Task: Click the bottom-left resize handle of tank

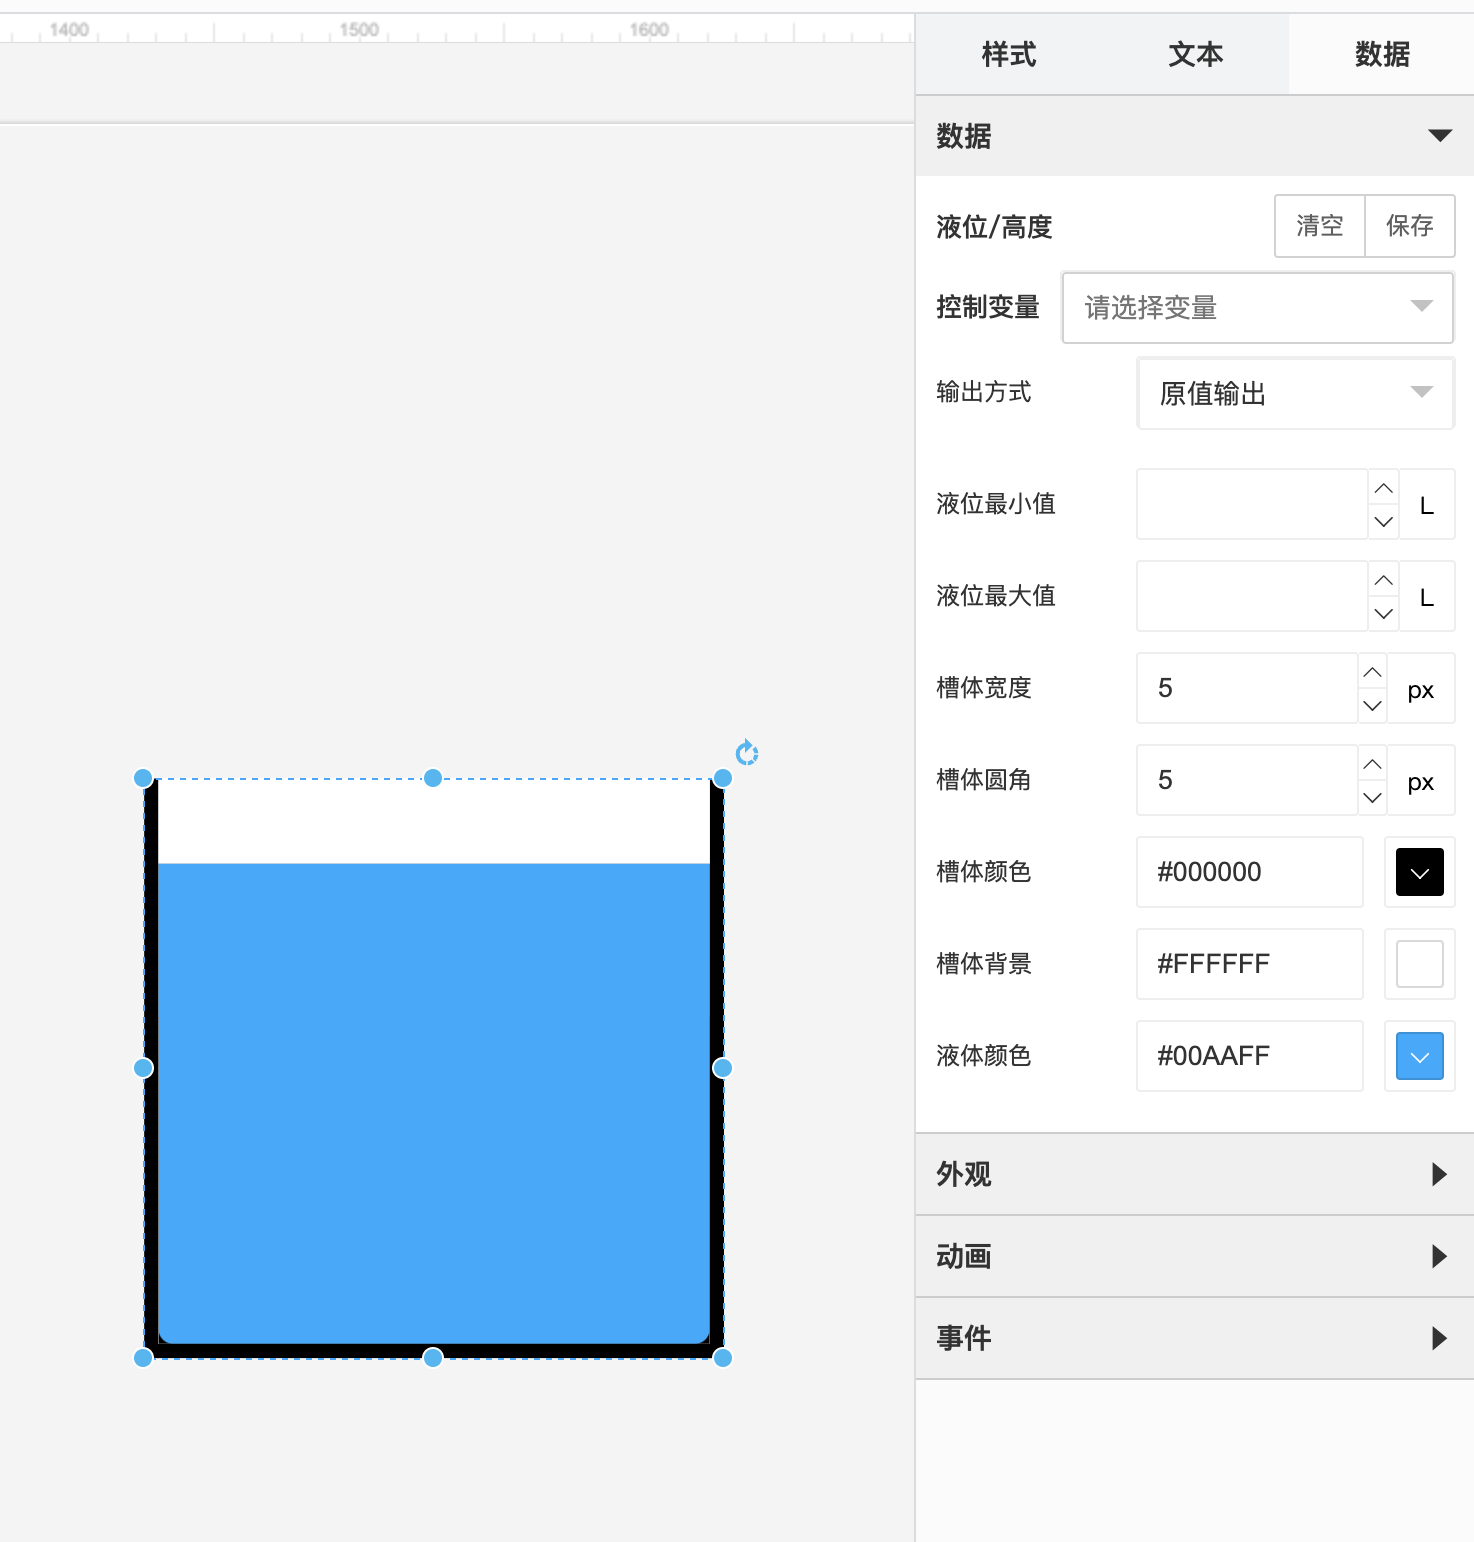Action: coord(143,1357)
